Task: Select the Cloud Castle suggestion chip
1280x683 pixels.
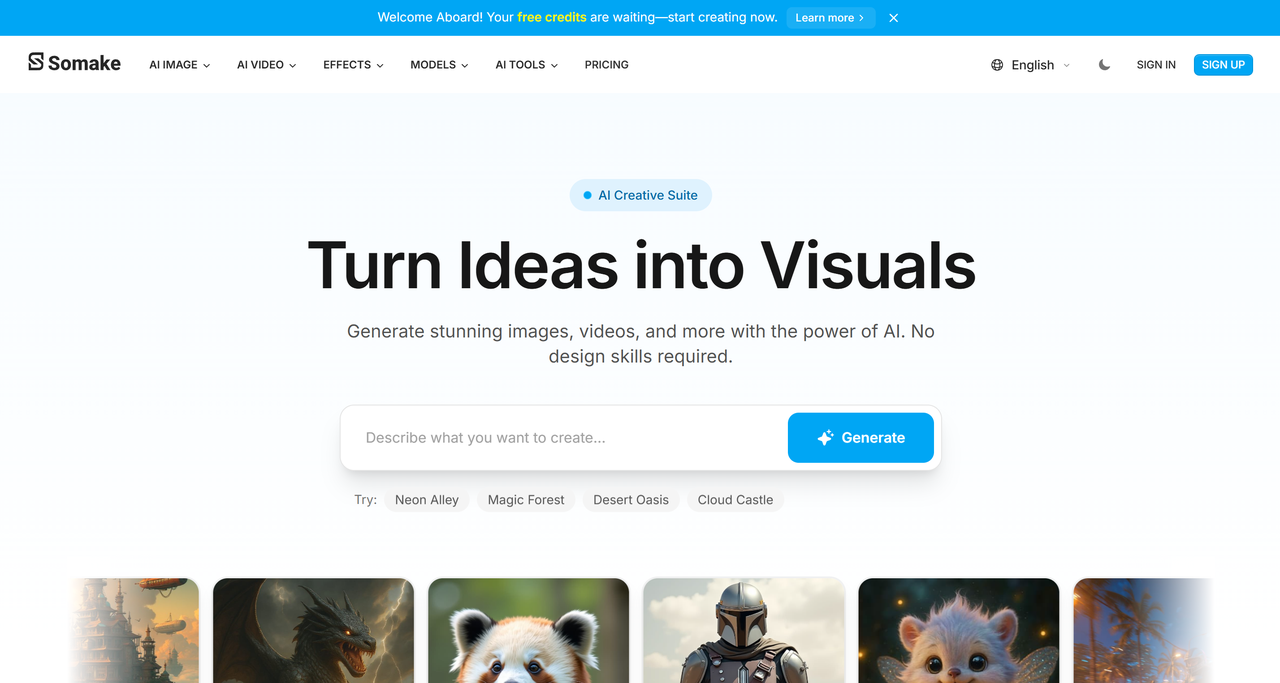Action: 735,500
